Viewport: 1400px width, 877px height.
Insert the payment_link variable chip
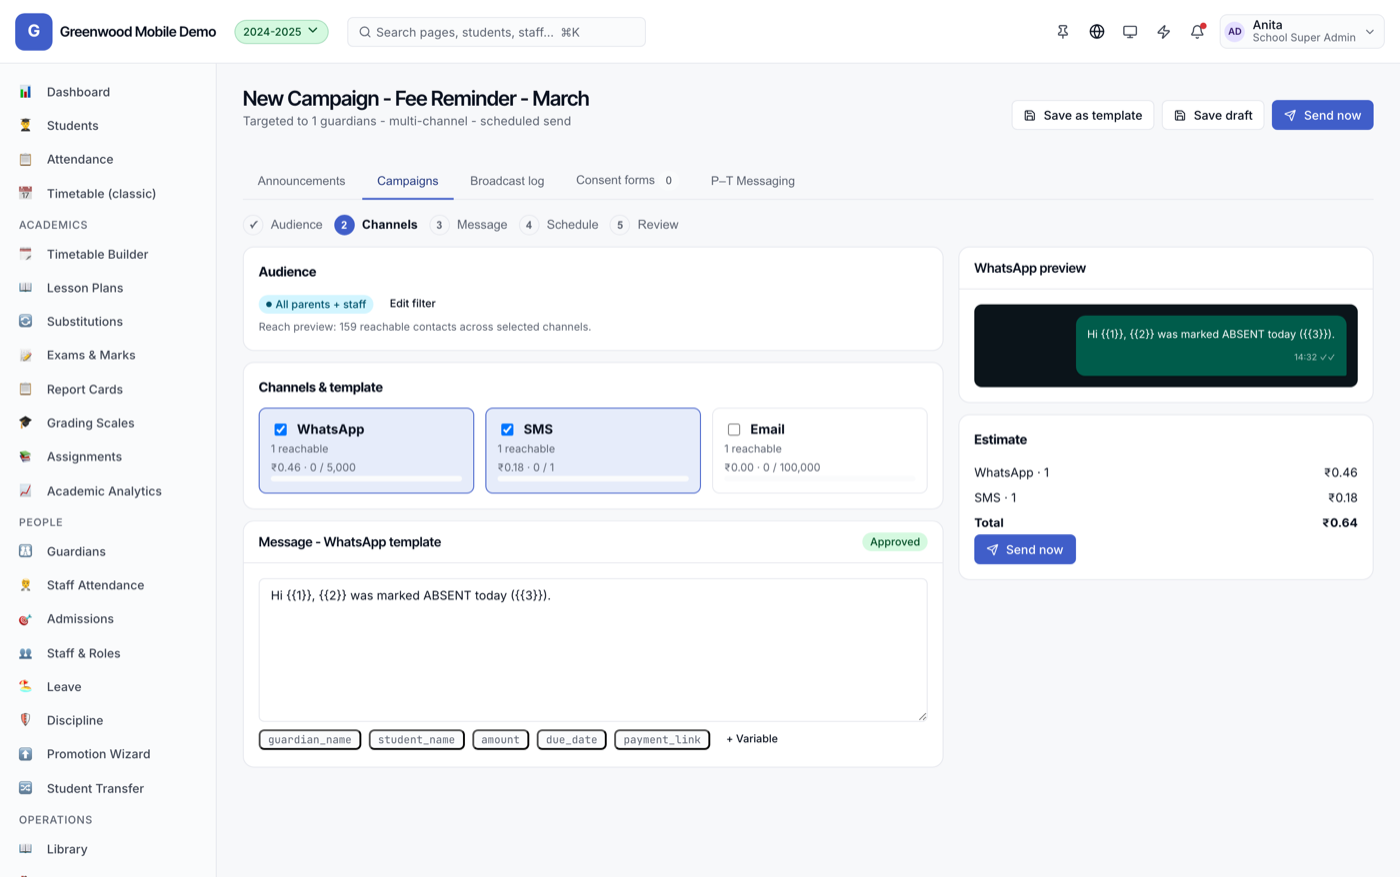(662, 740)
